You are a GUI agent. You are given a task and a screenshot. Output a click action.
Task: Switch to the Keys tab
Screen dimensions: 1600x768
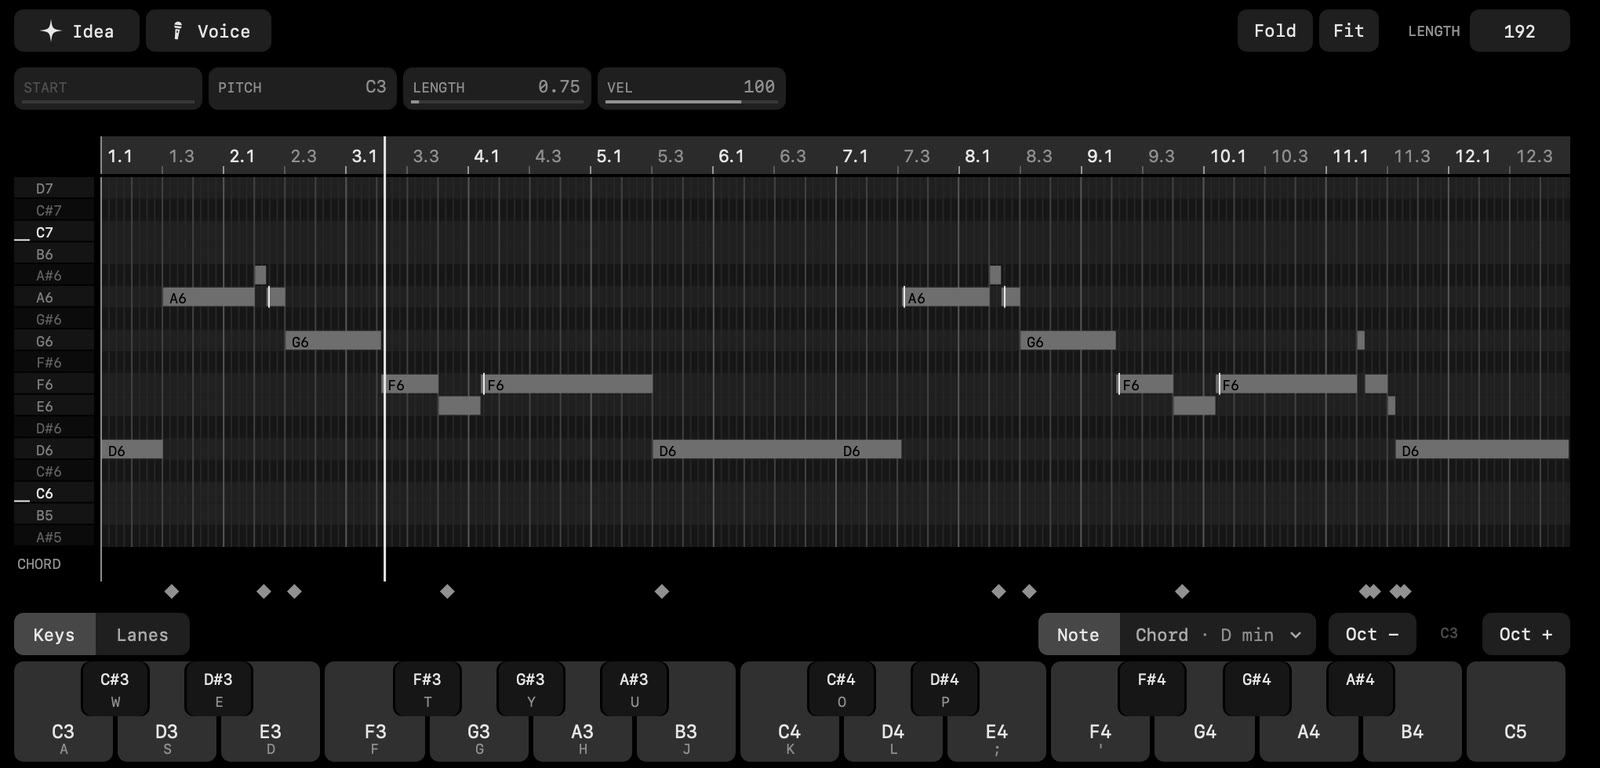(54, 635)
